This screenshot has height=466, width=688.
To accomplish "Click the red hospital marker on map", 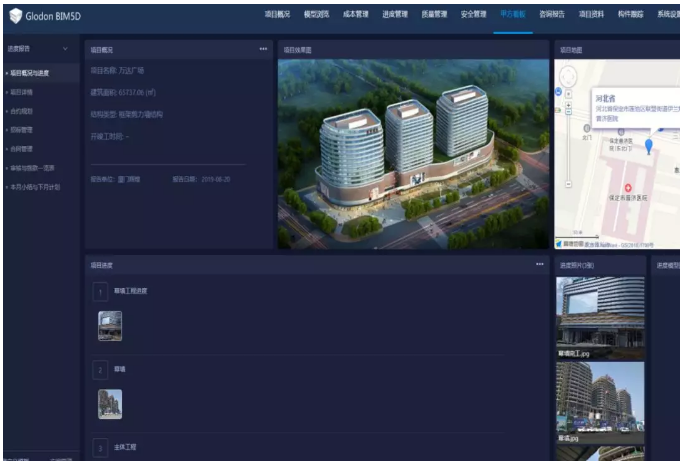I will coord(628,188).
